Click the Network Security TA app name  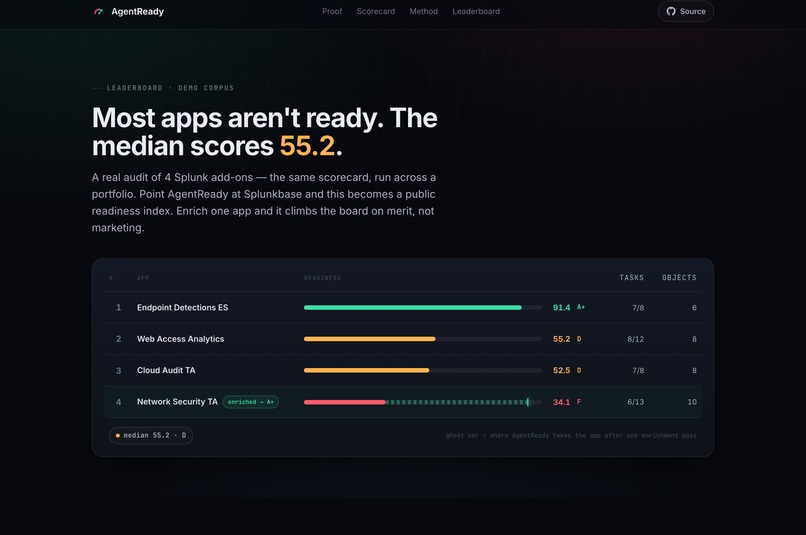pyautogui.click(x=177, y=401)
